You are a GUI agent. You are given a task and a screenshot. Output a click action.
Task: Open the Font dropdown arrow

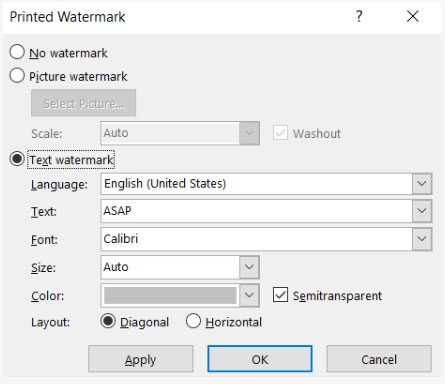[x=422, y=239]
